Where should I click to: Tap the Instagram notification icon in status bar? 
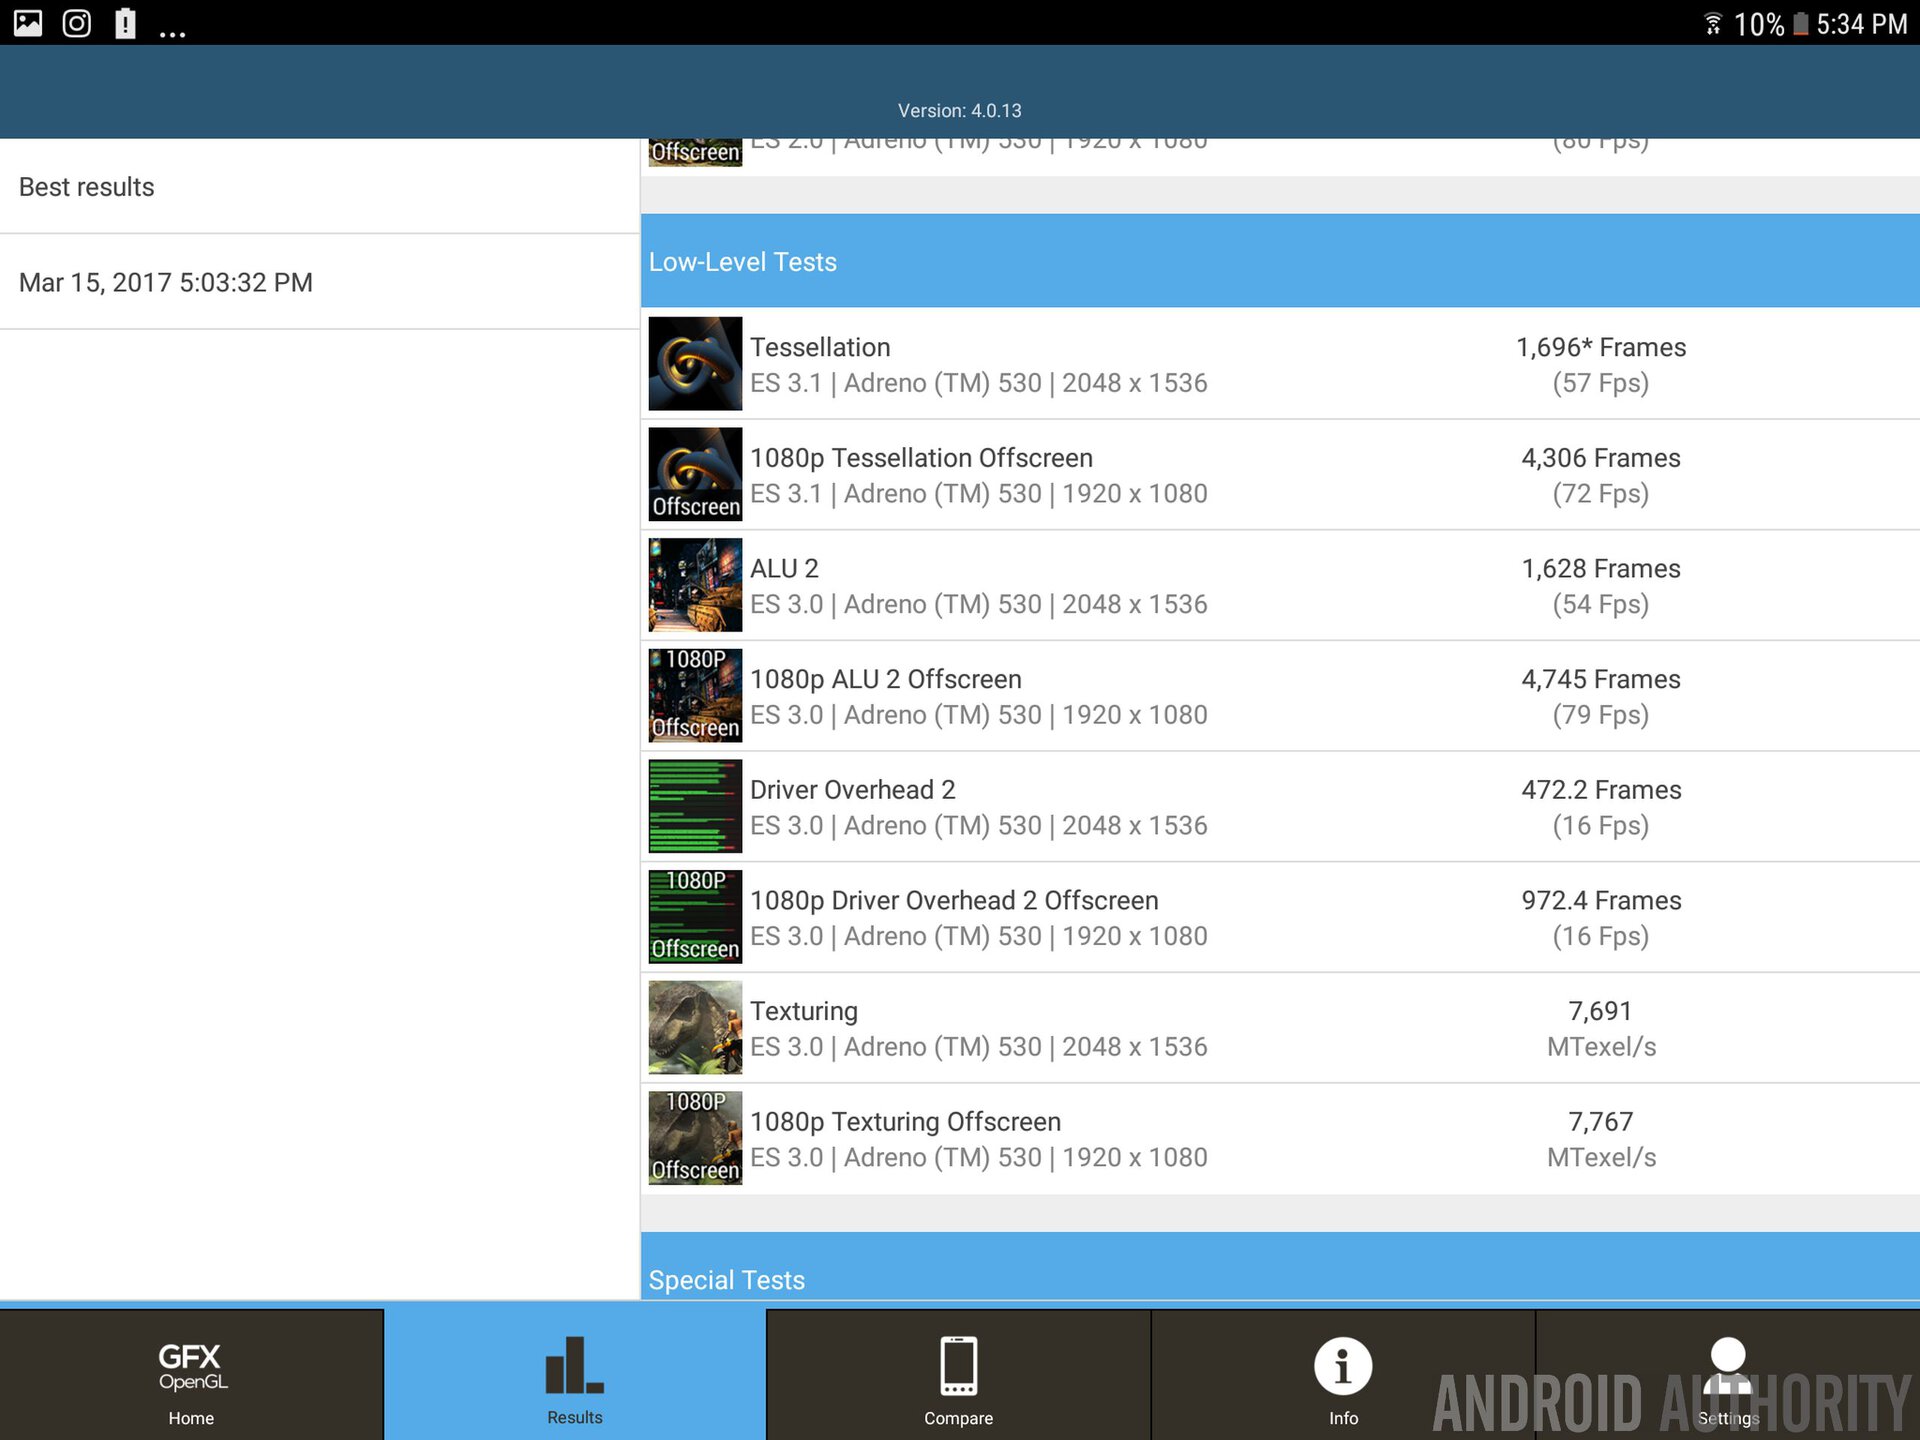[x=77, y=23]
